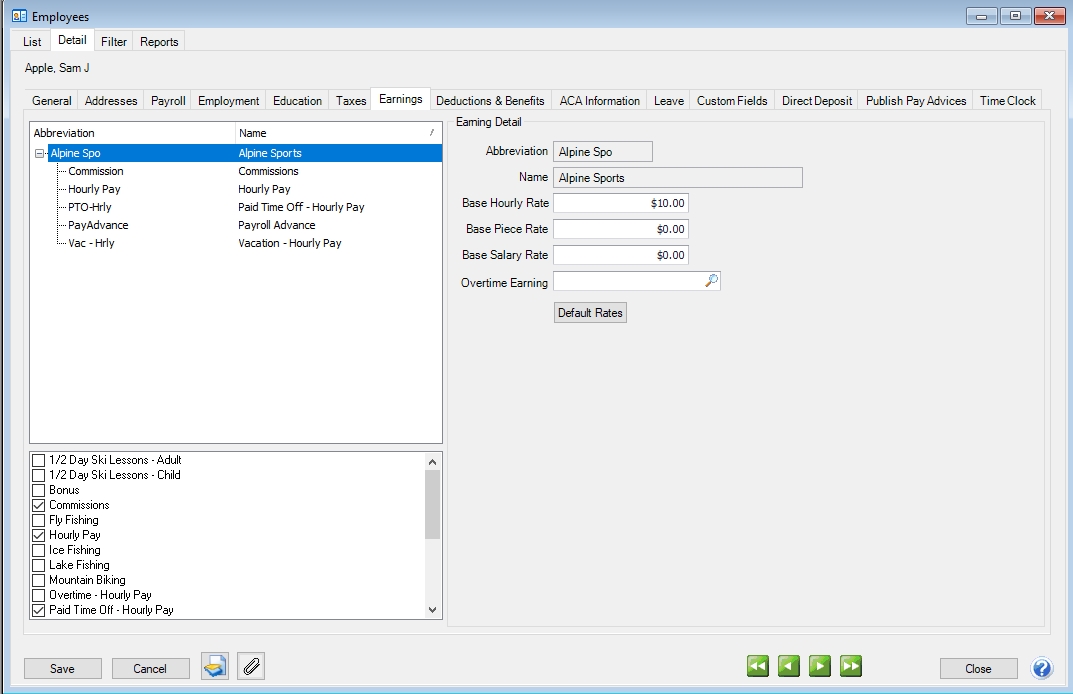Check the Fly Fishing checkbox
This screenshot has height=694, width=1073.
(39, 520)
